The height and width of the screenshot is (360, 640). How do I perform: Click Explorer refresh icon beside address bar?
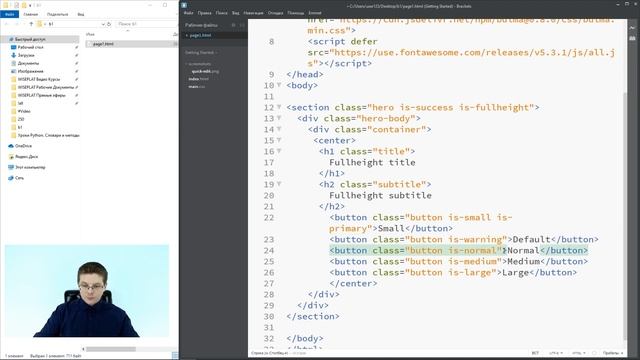tap(109, 24)
